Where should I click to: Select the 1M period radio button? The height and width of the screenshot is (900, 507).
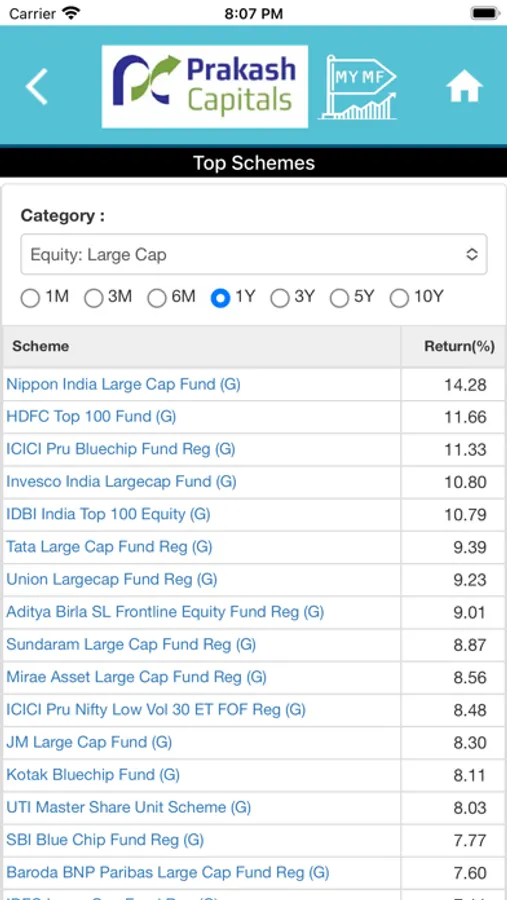(30, 298)
